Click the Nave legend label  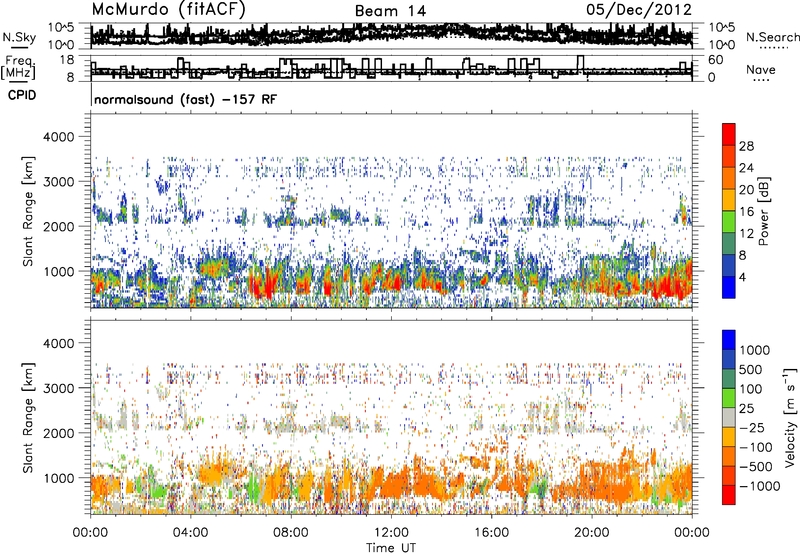pos(761,70)
